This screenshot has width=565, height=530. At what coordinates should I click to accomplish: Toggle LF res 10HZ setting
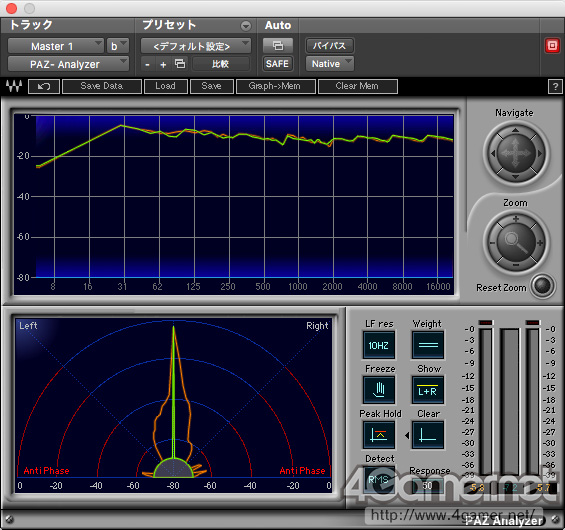point(379,345)
